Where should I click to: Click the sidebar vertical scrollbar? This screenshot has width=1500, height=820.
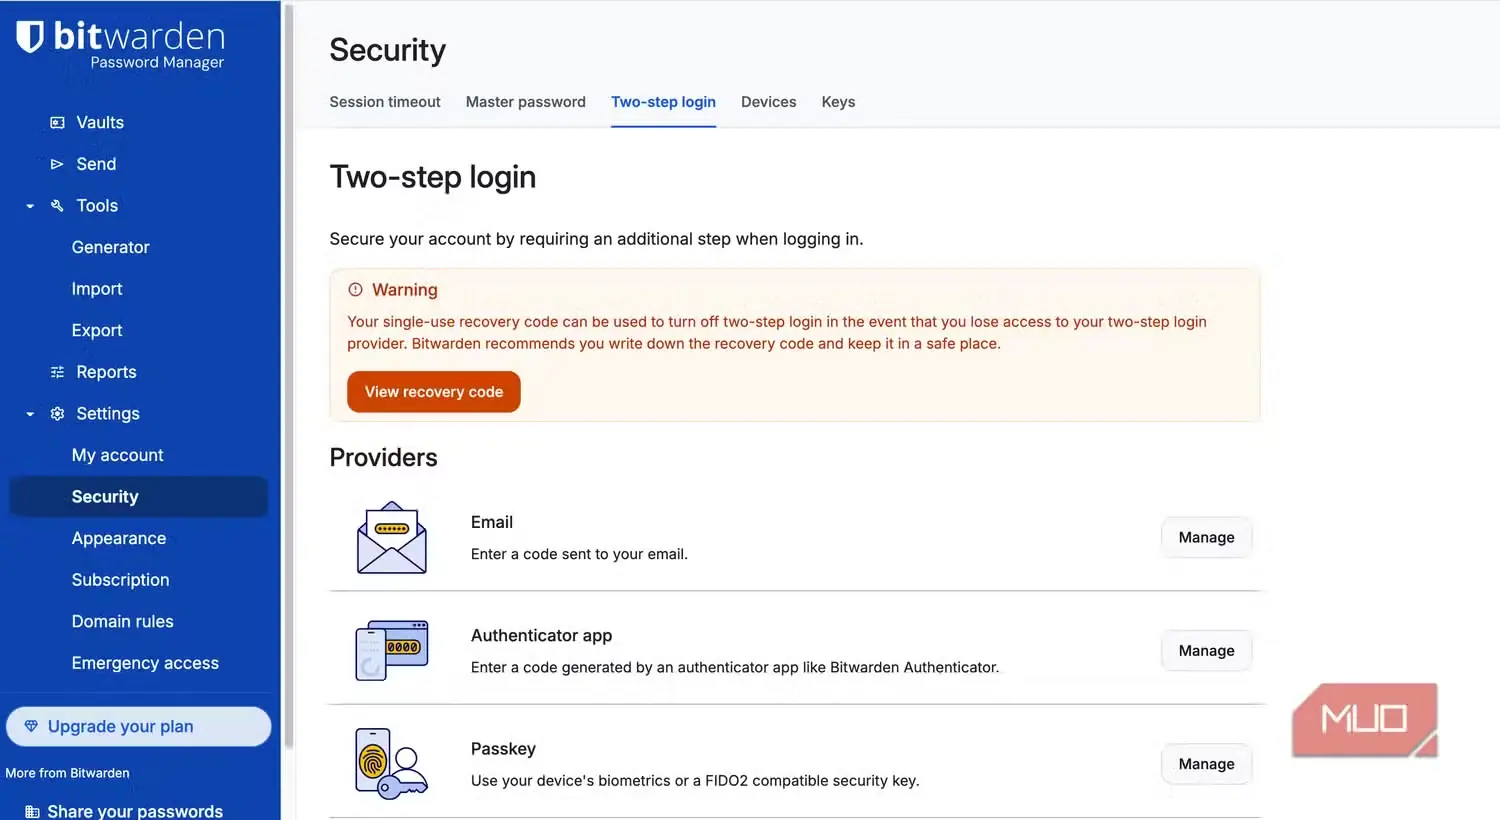[289, 375]
